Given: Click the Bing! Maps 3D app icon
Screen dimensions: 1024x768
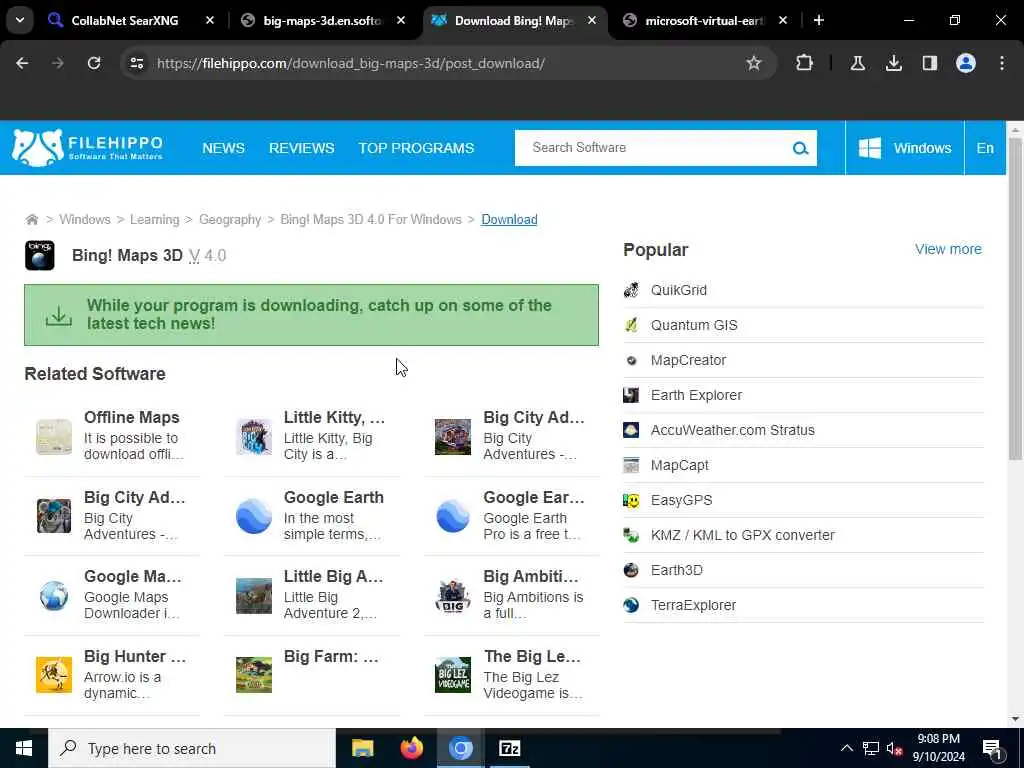Looking at the screenshot, I should (40, 255).
